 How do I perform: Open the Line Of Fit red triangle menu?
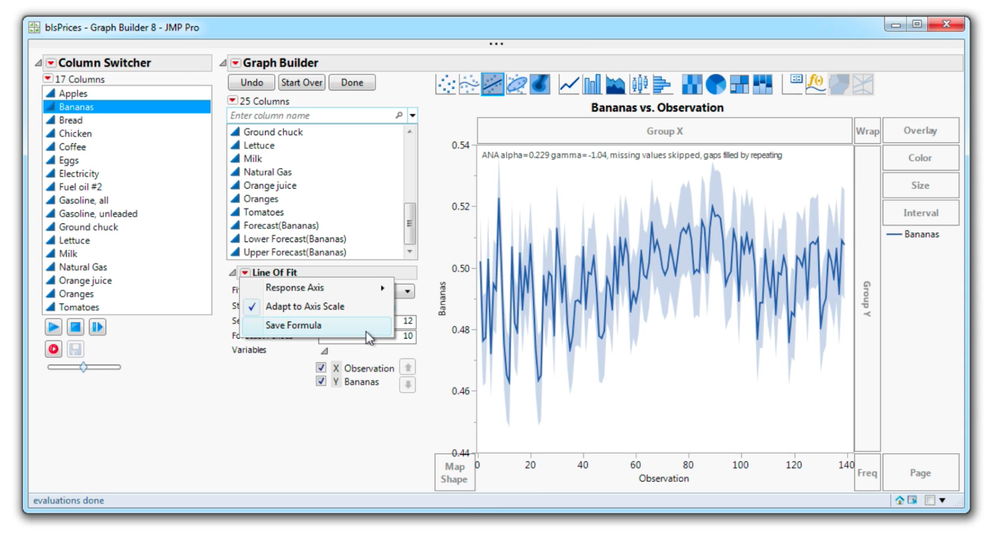244,272
